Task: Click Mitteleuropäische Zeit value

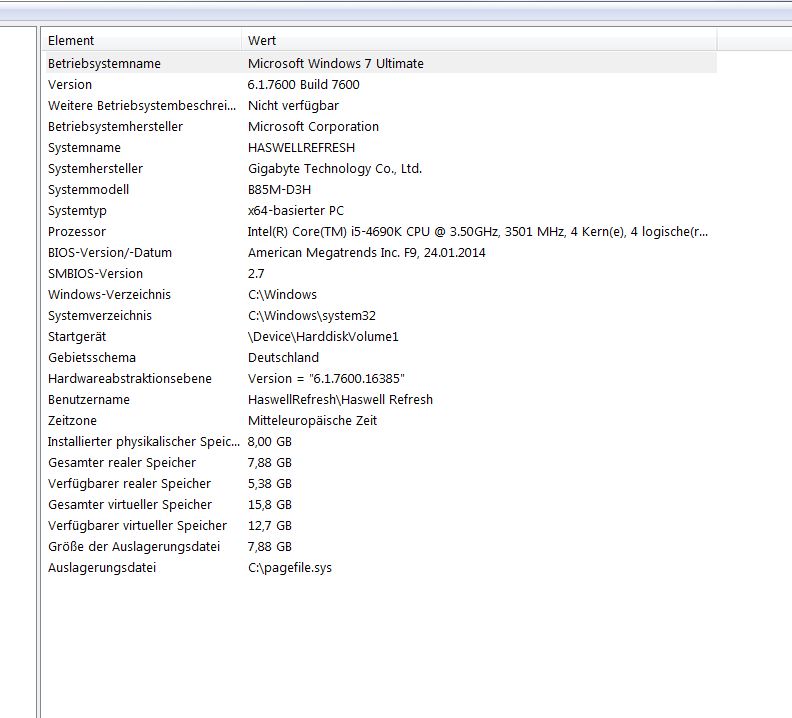Action: (x=312, y=420)
